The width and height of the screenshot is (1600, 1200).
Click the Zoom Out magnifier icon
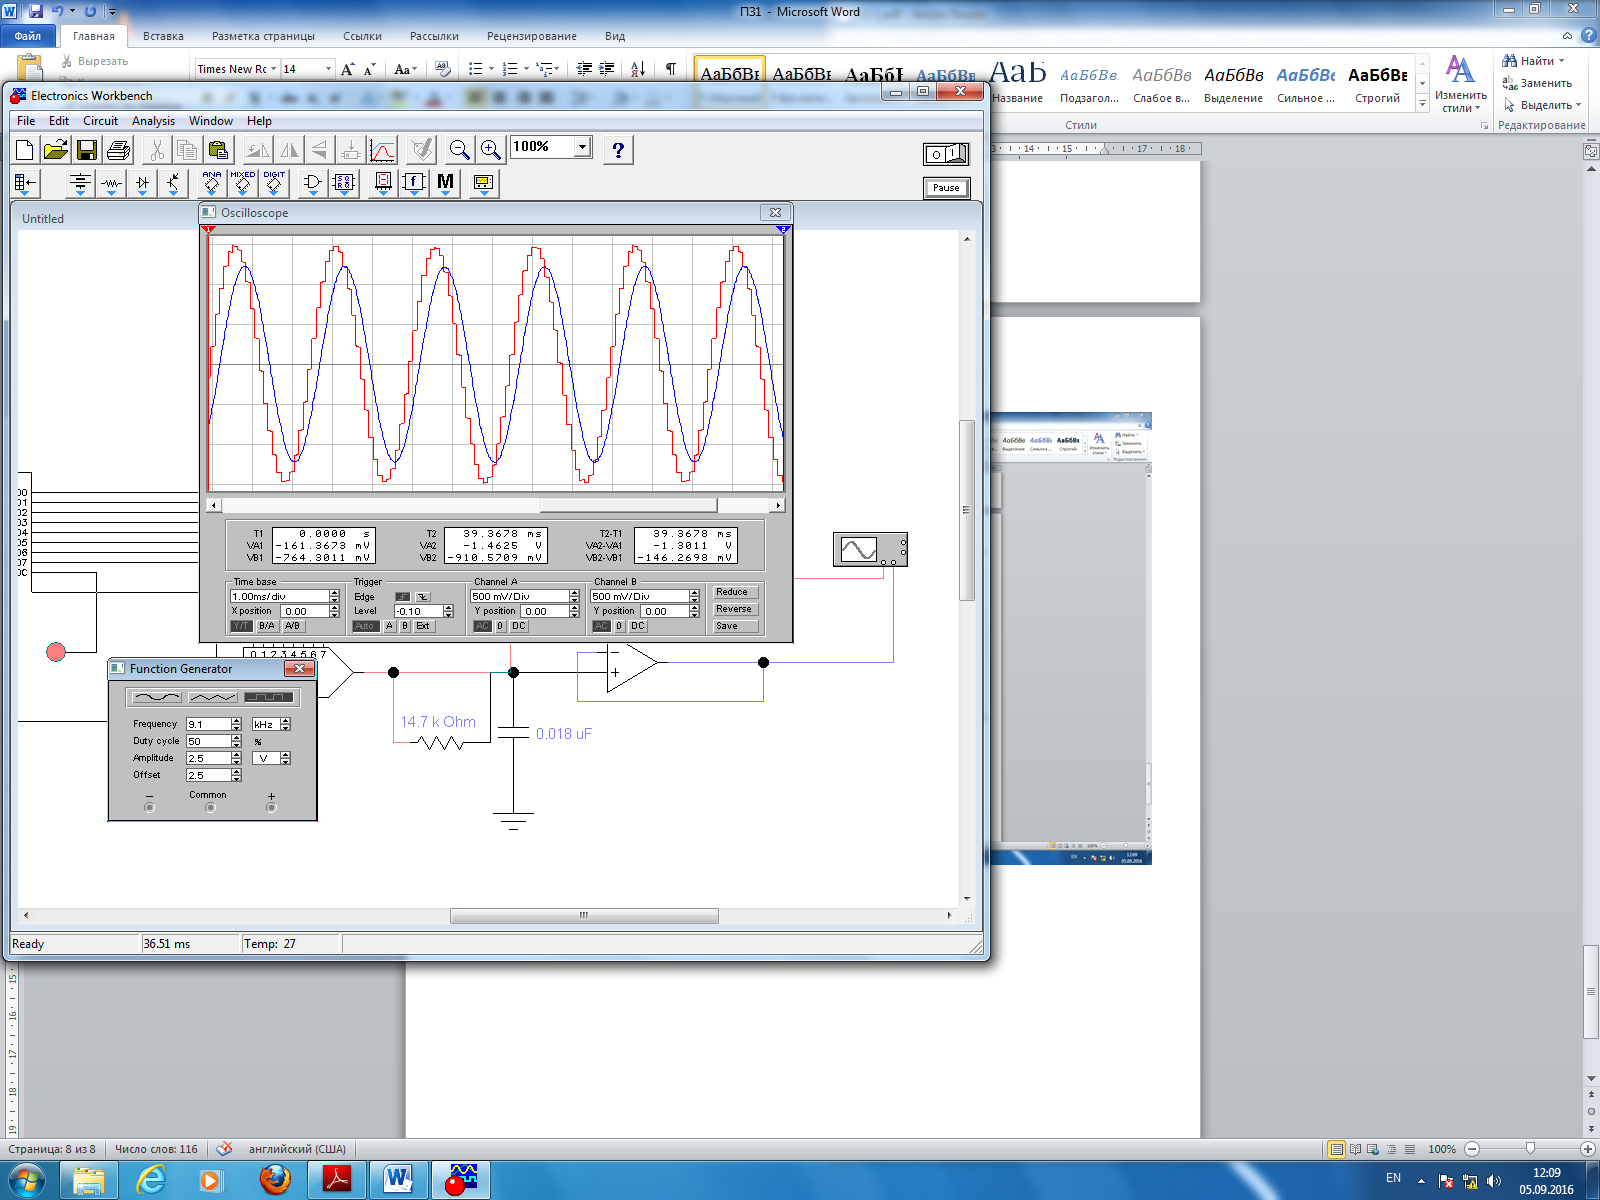pyautogui.click(x=459, y=150)
